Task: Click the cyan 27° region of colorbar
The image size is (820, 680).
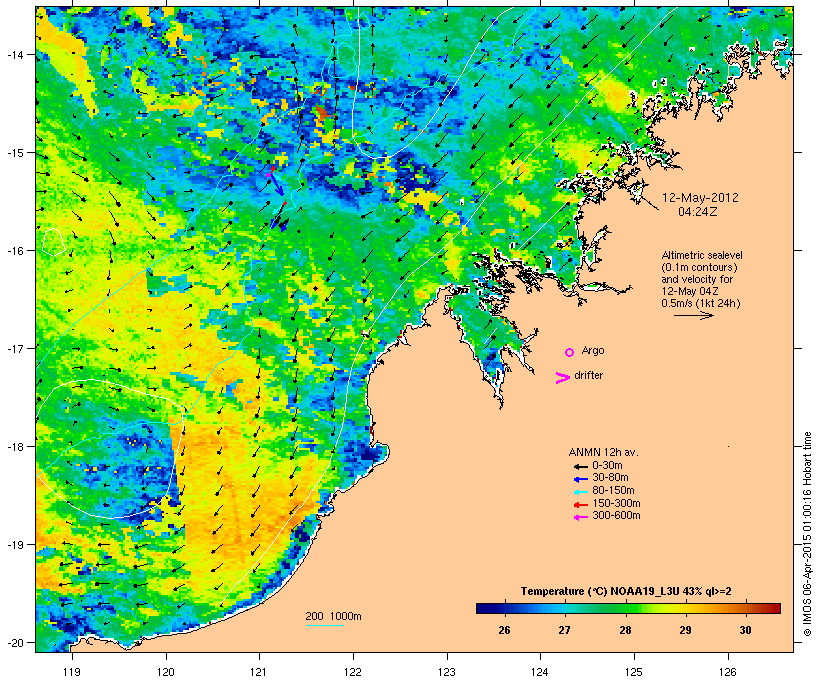Action: pos(564,608)
